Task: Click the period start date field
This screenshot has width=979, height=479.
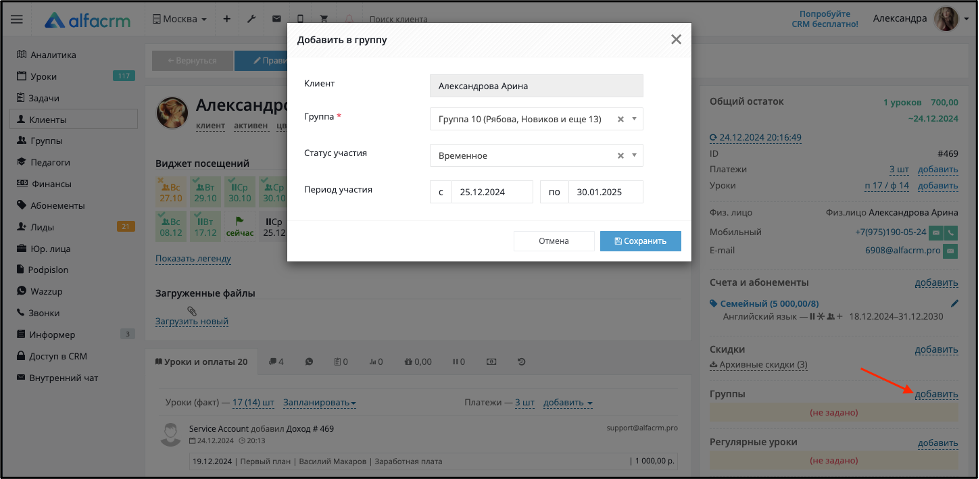Action: click(492, 192)
